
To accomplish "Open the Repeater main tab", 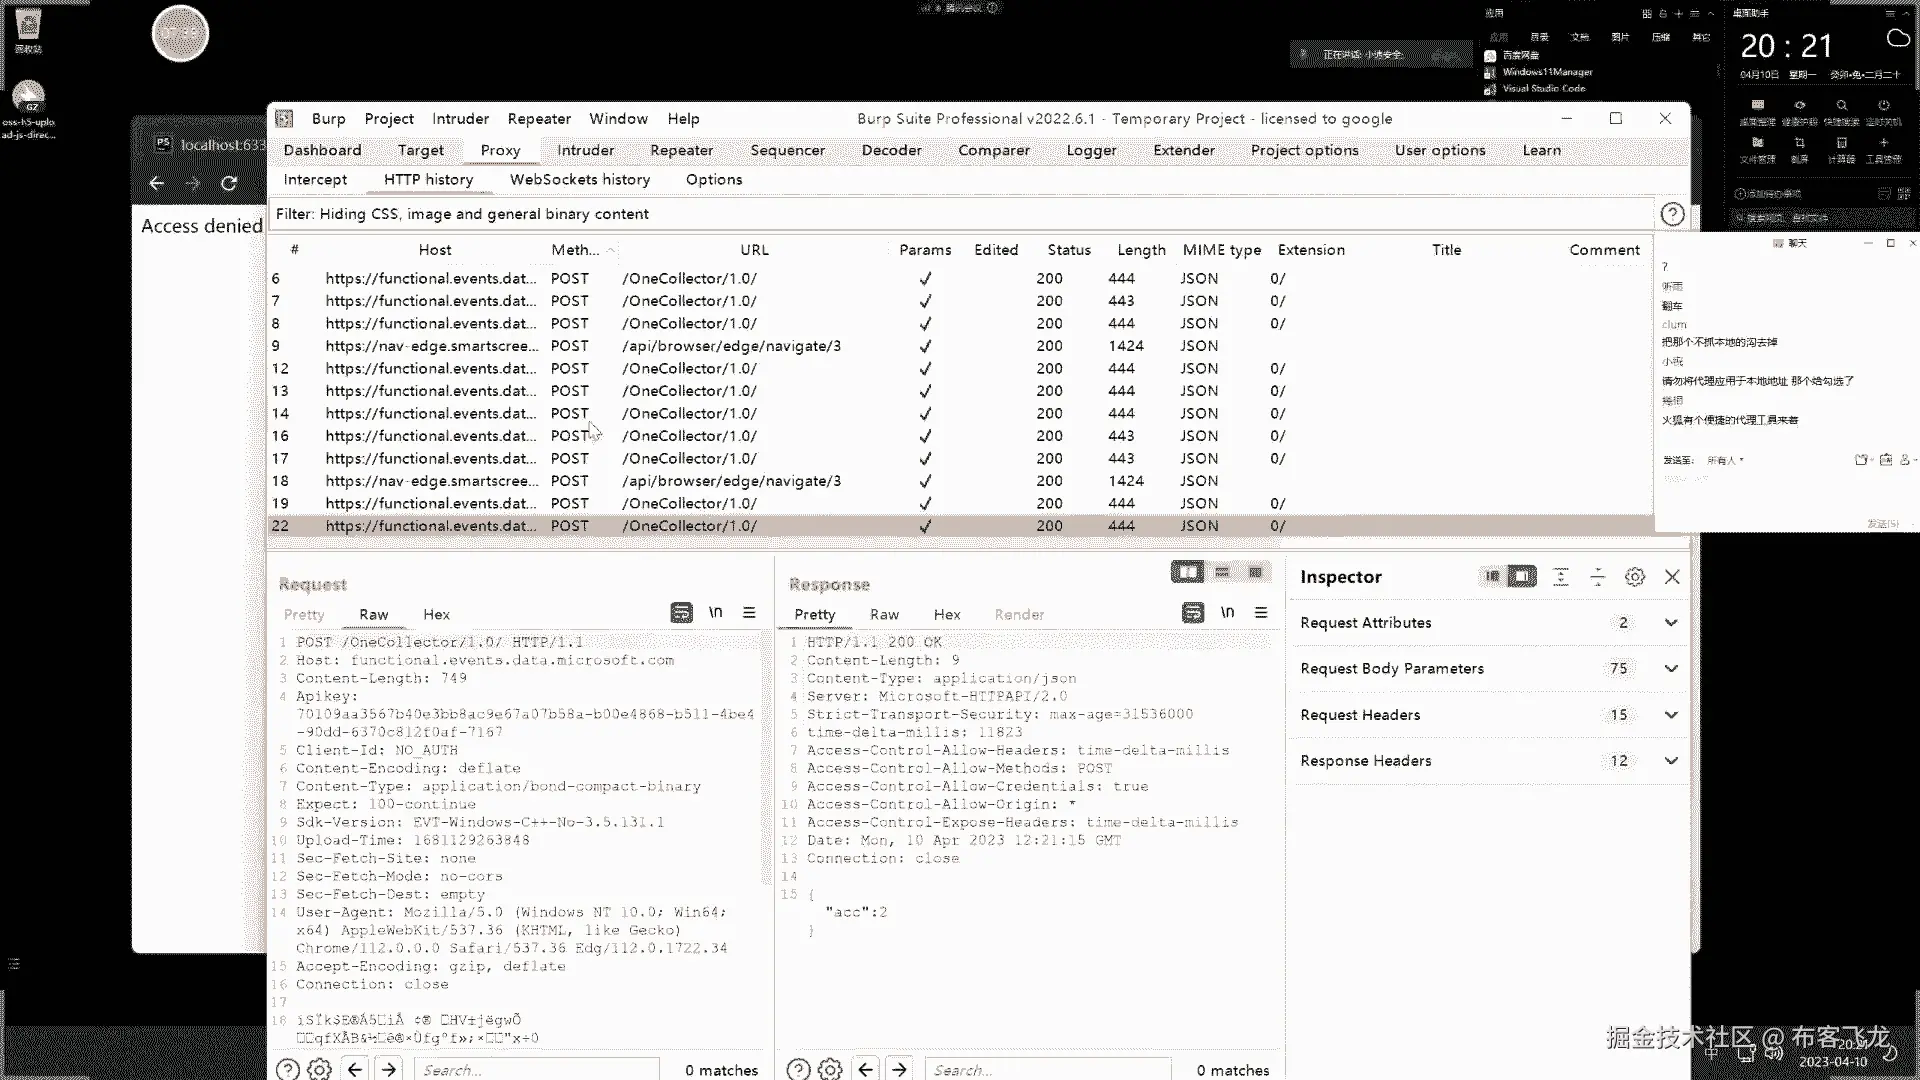I will coord(681,150).
